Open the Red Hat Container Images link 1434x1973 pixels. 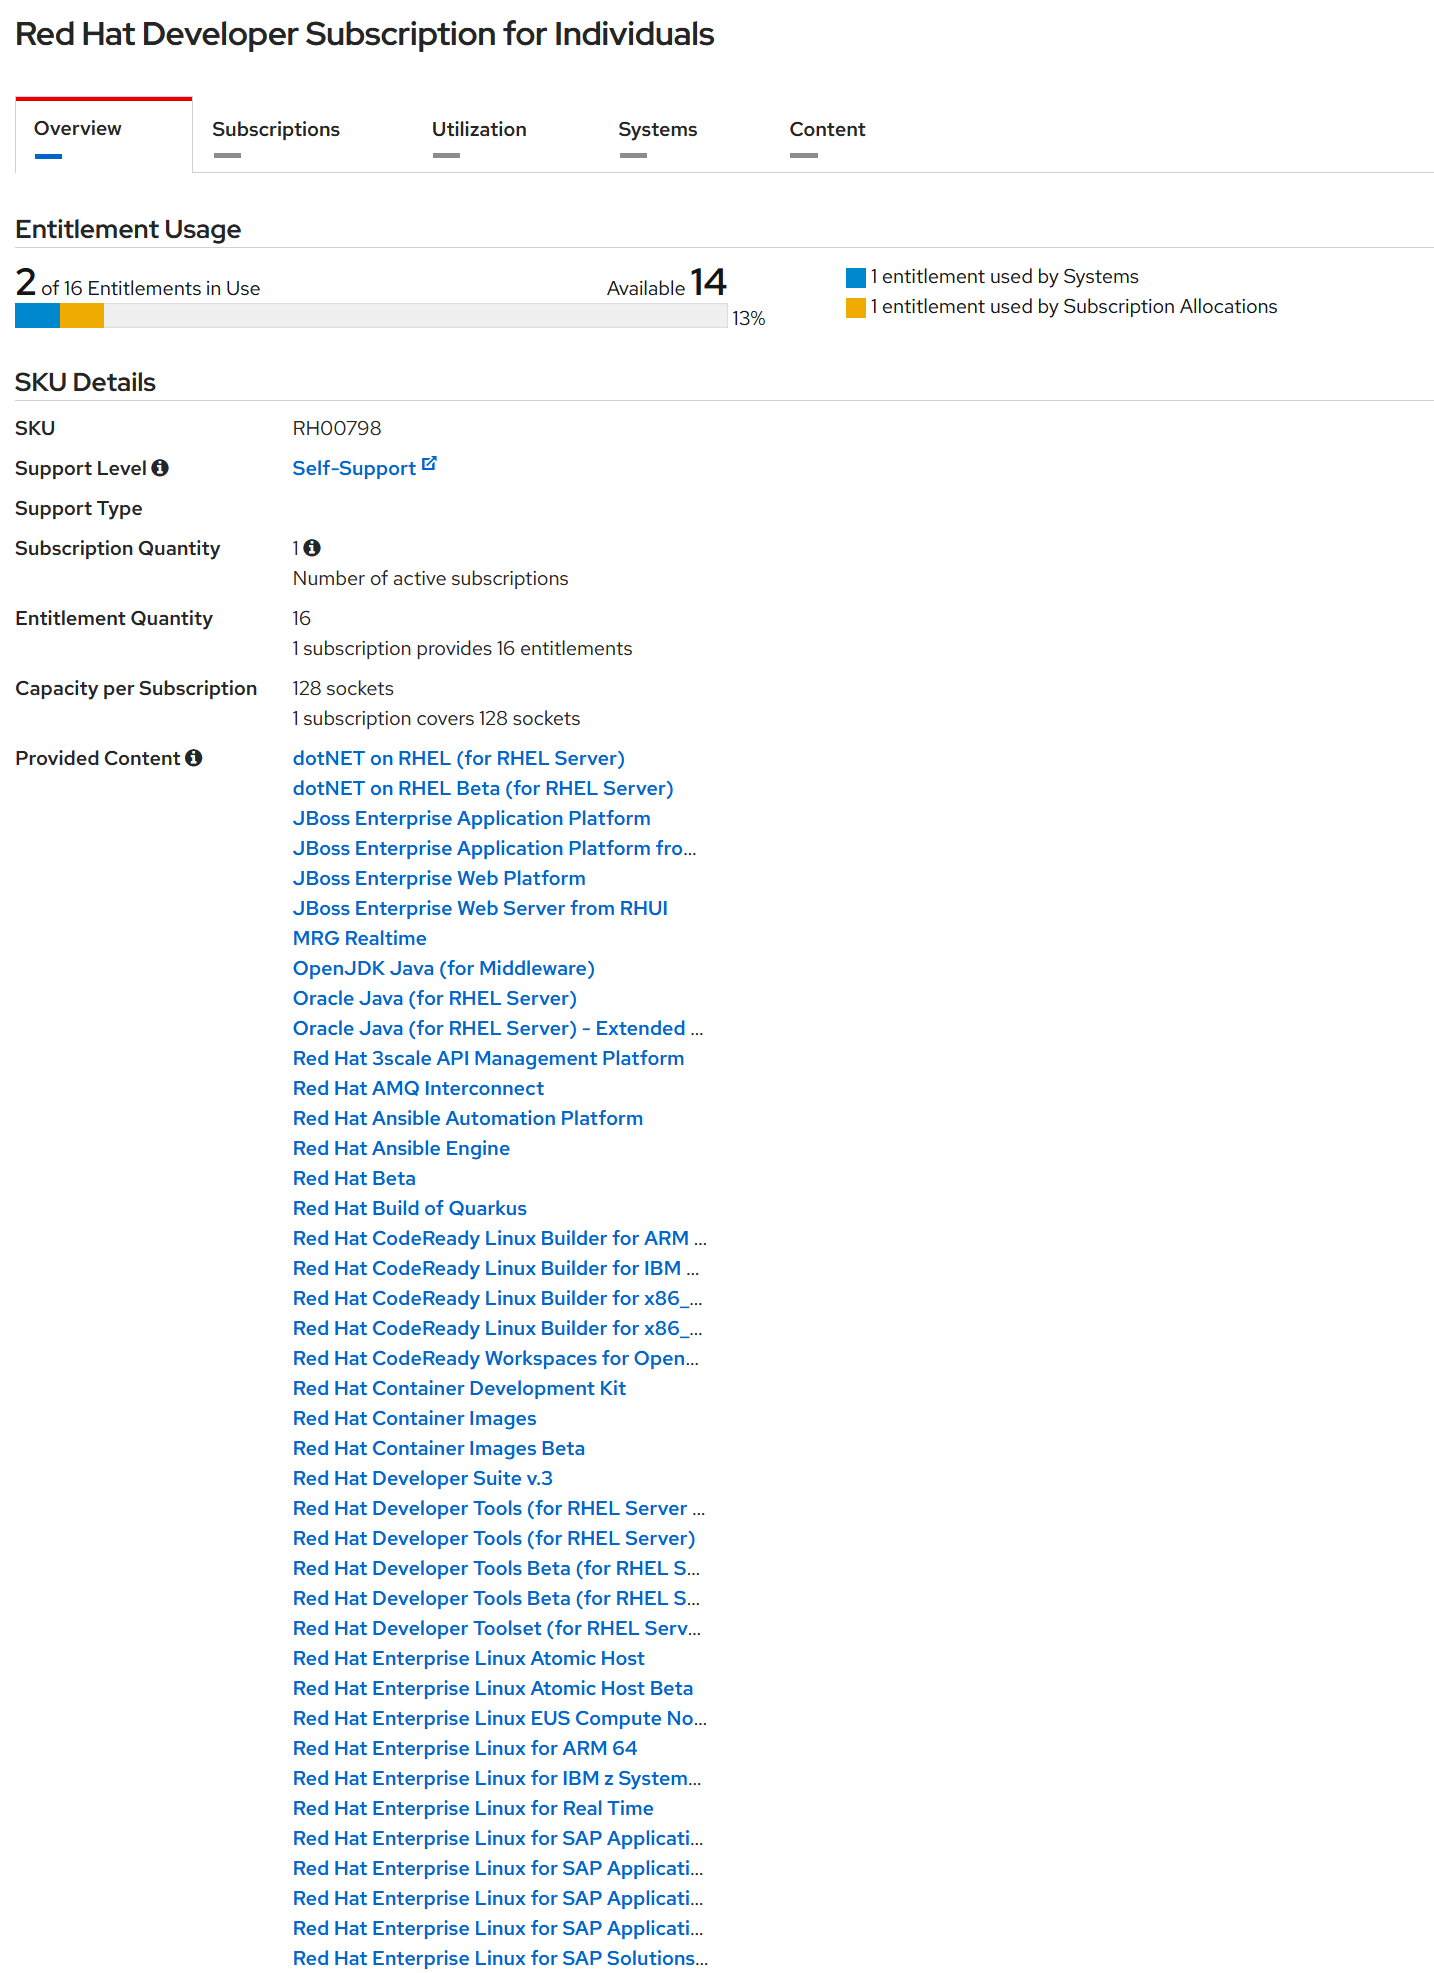click(x=414, y=1418)
